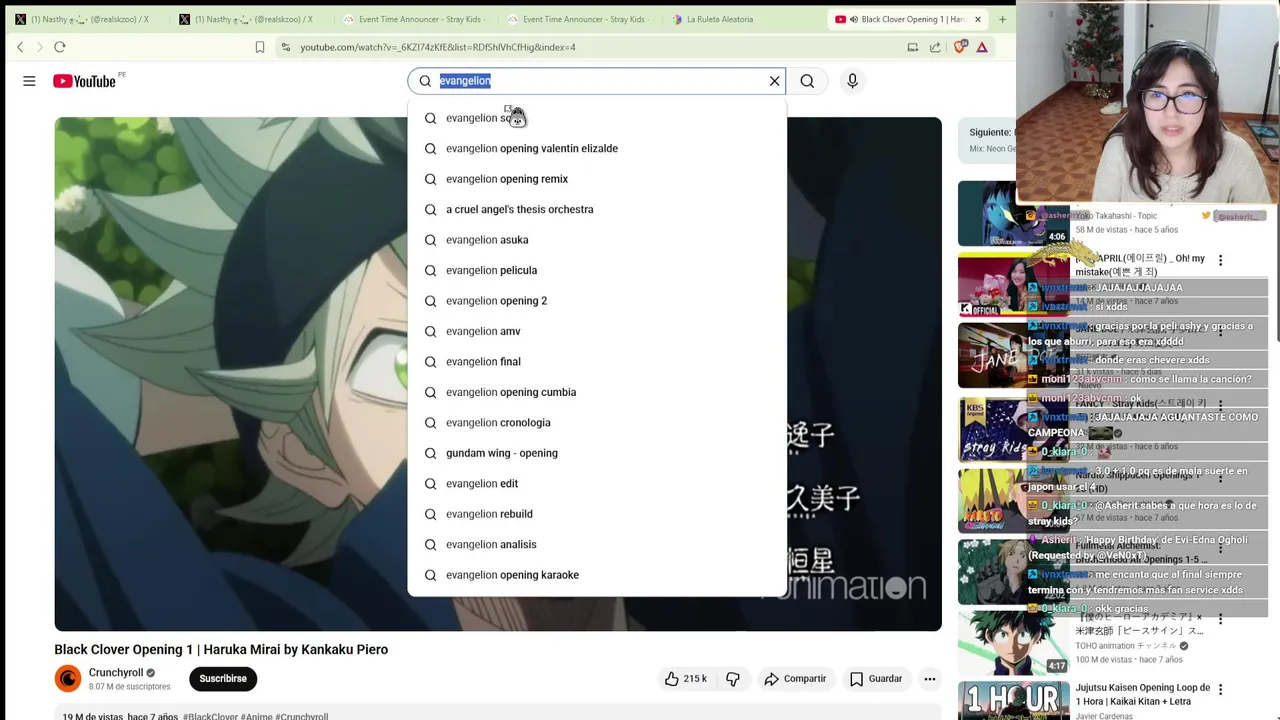Open a new browser tab with plus
Viewport: 1280px width, 720px height.
(1002, 19)
